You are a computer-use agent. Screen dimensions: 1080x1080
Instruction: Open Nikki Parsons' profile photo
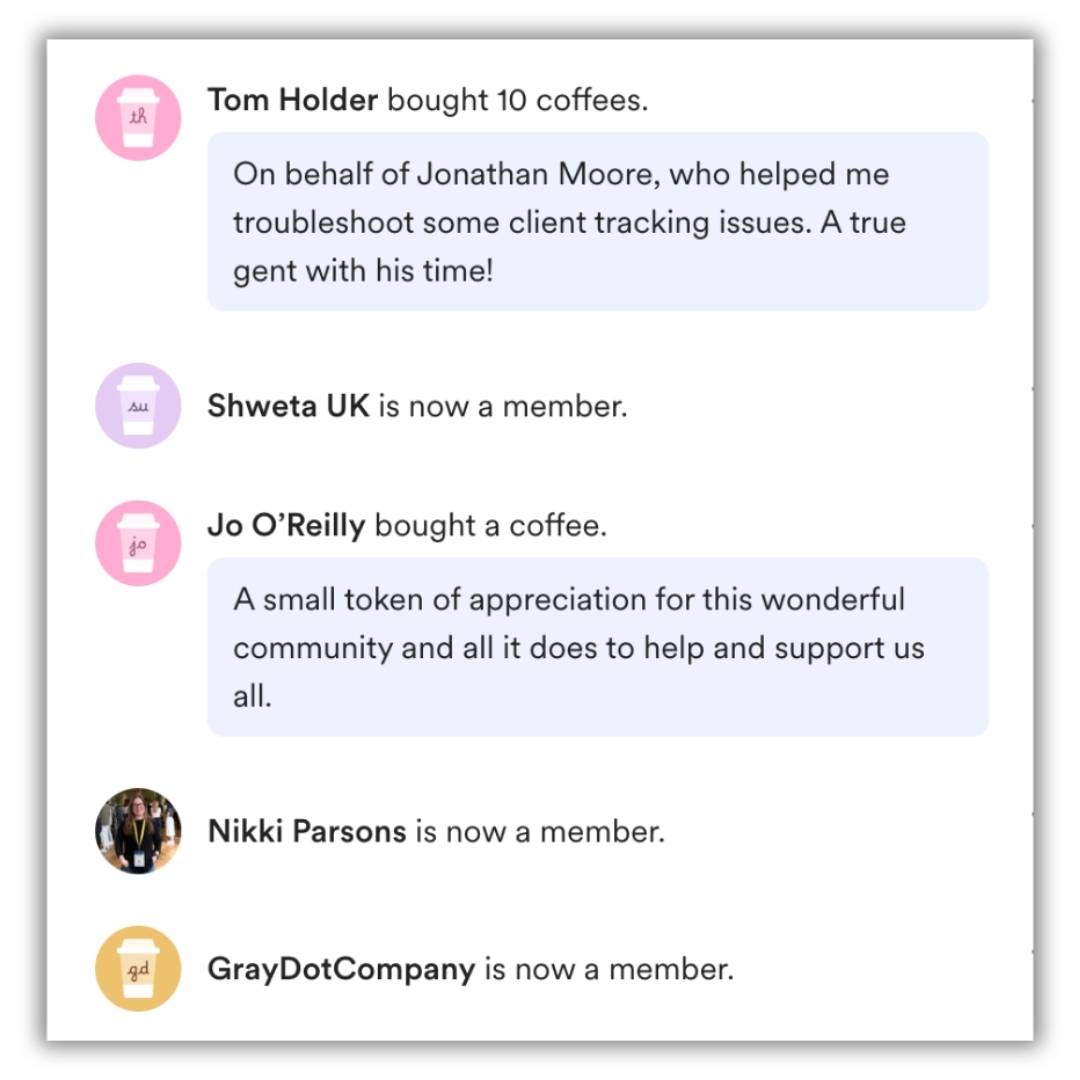click(x=138, y=831)
